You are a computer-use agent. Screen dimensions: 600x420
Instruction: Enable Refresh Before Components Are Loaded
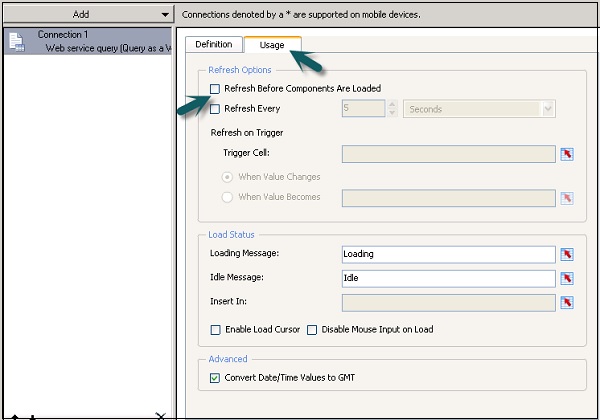tap(215, 89)
